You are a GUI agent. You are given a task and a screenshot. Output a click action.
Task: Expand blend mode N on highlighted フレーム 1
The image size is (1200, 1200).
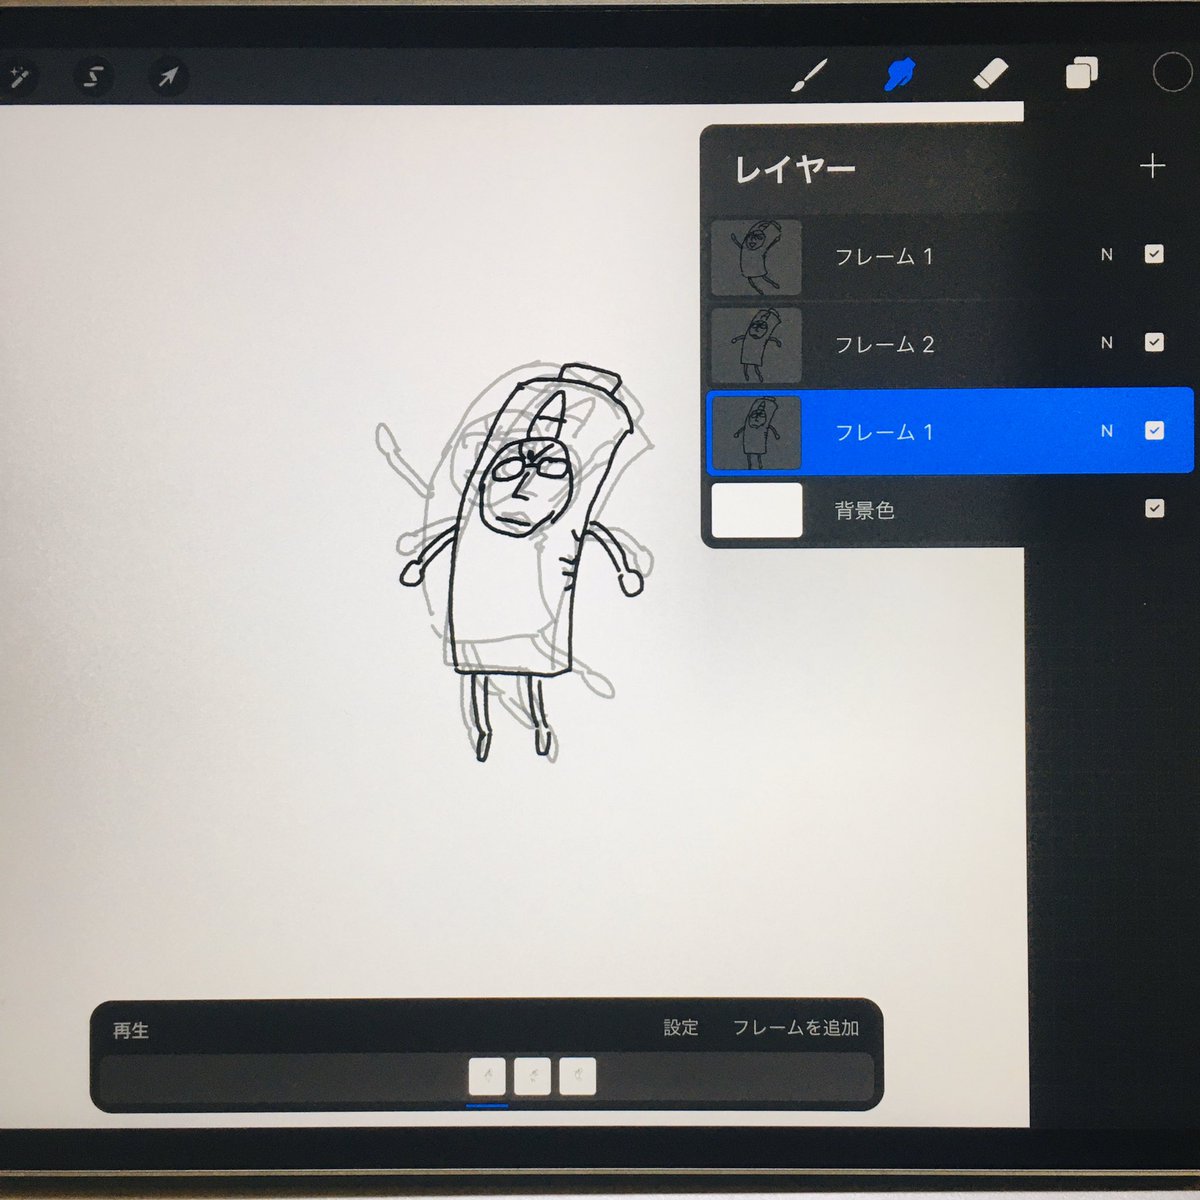click(x=1106, y=431)
